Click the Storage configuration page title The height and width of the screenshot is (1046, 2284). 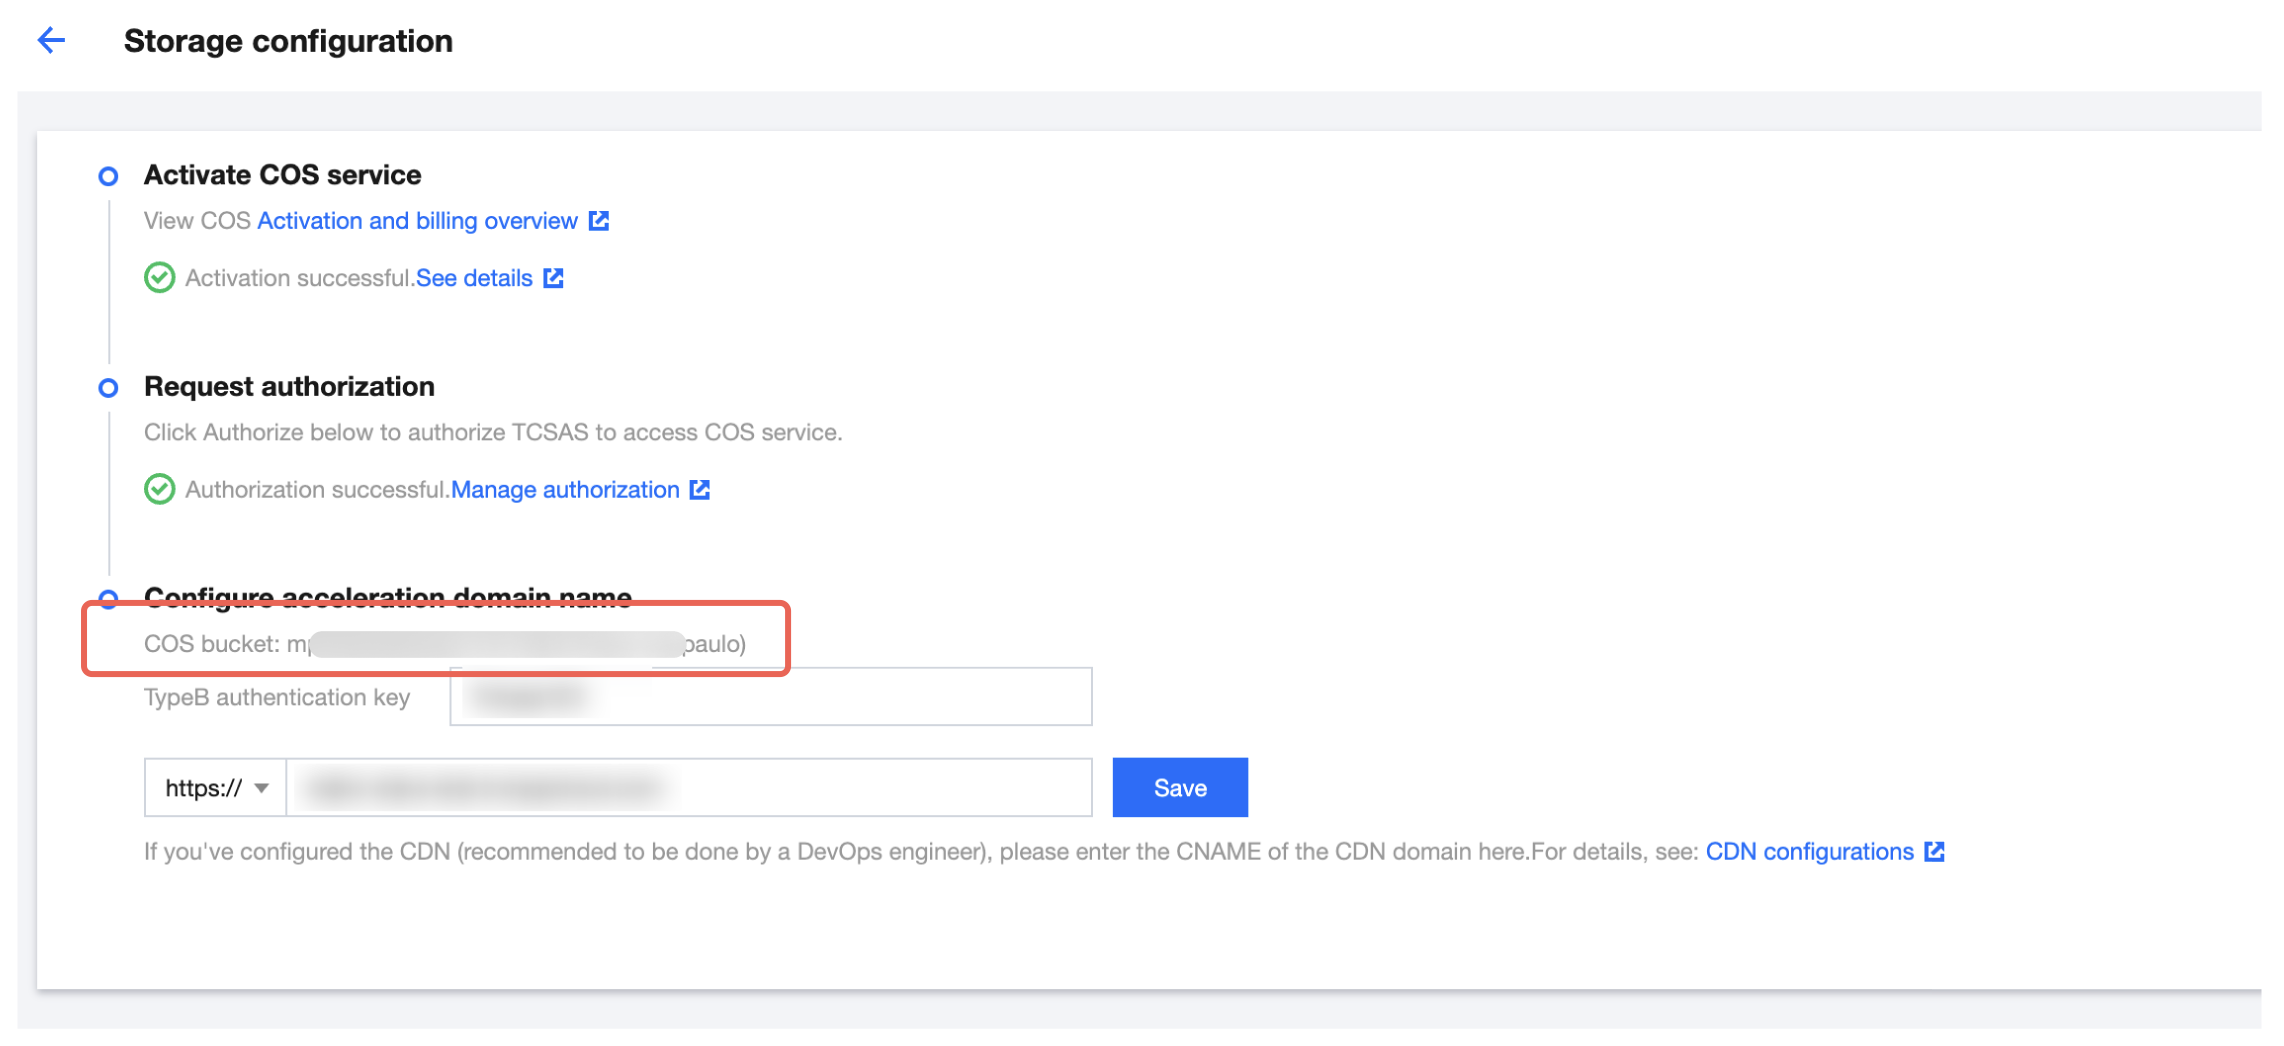point(288,41)
